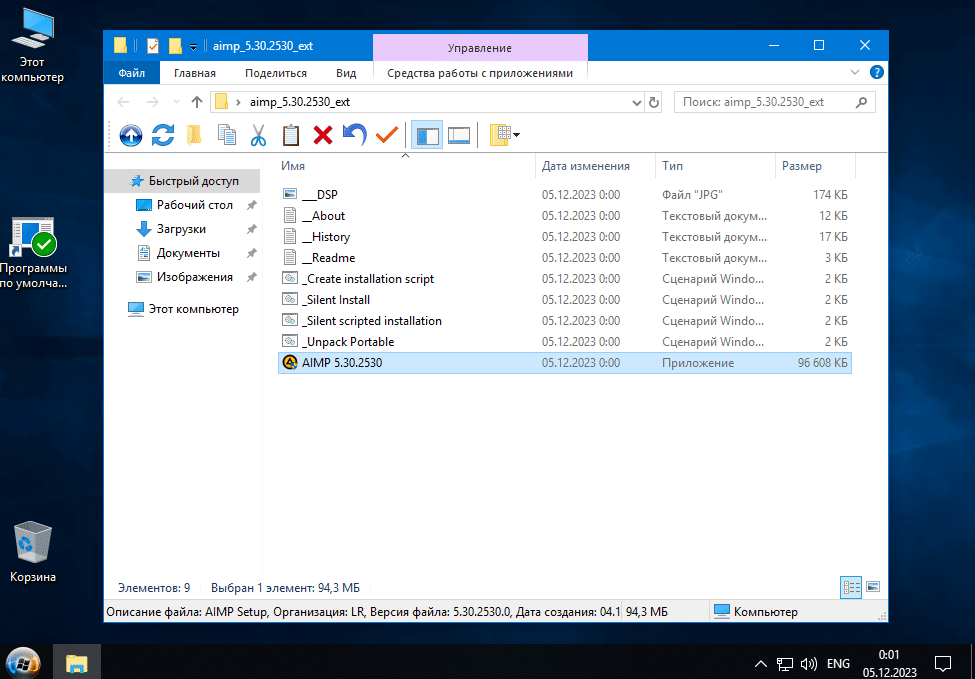Open Загрузки in navigation pane

click(181, 229)
